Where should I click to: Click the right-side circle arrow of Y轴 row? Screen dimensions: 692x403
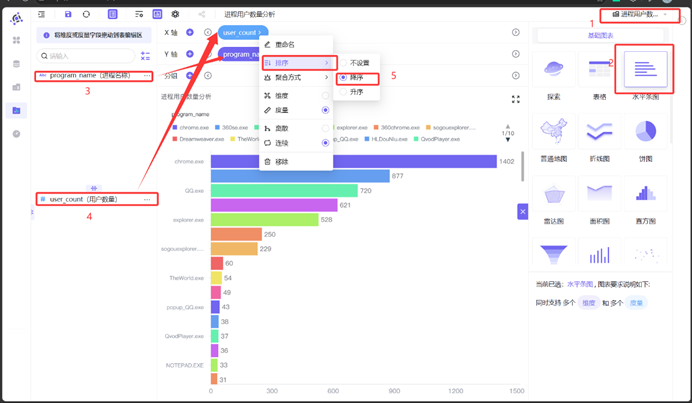coord(515,54)
